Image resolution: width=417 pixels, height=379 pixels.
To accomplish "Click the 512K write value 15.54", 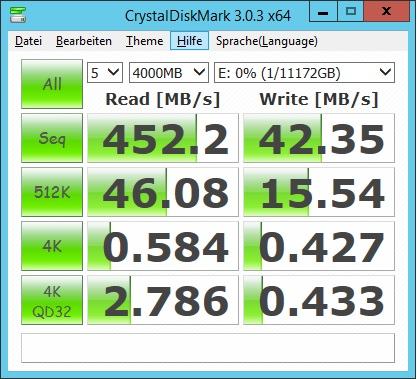I will click(319, 192).
